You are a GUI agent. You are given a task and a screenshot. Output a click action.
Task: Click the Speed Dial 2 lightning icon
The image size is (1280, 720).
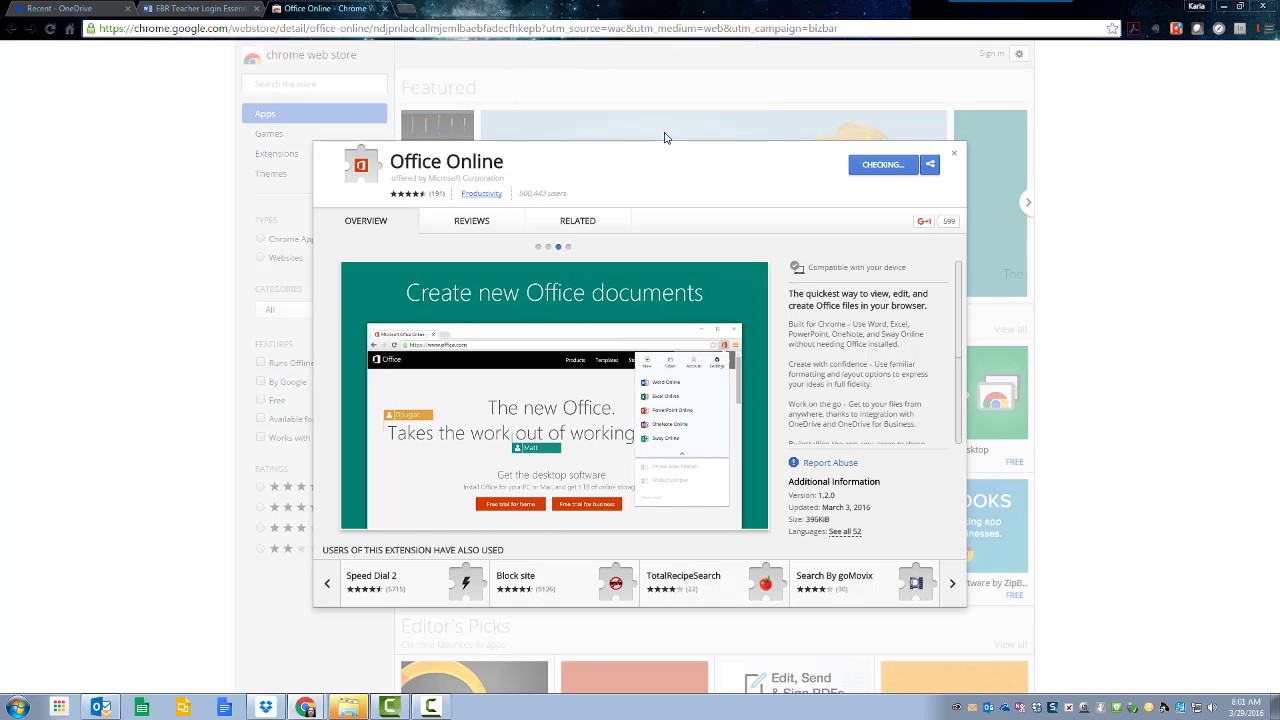coord(466,583)
